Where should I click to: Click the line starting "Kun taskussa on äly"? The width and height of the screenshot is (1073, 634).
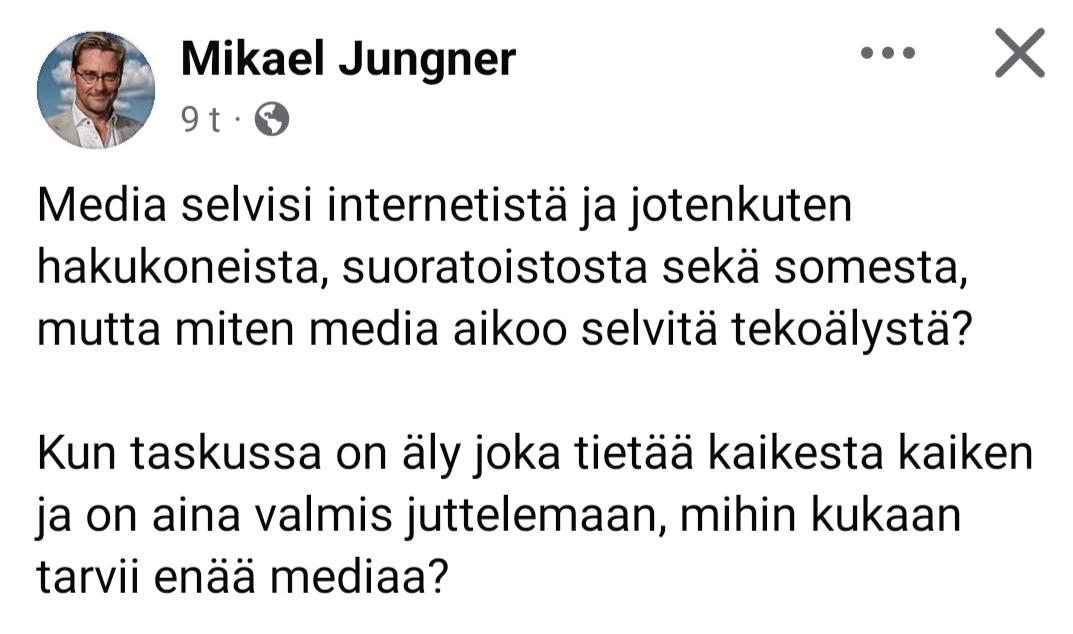tap(534, 456)
